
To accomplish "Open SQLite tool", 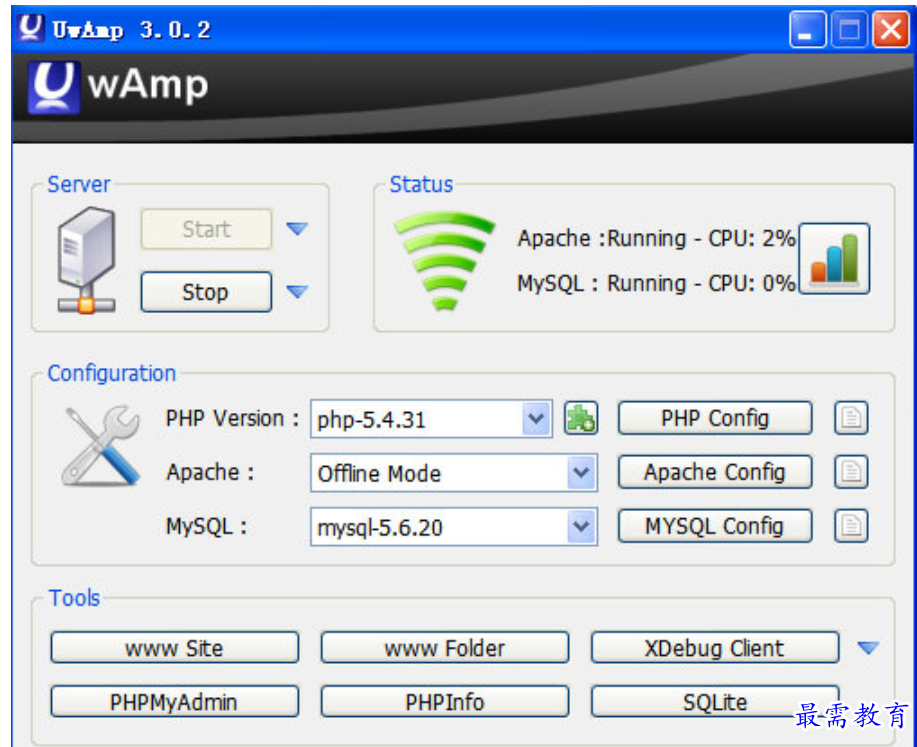I will (x=715, y=701).
